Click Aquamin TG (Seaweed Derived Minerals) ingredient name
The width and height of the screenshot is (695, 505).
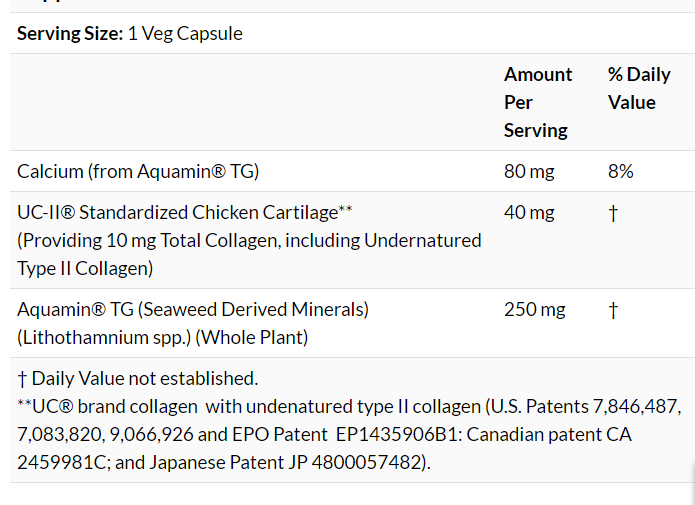pyautogui.click(x=193, y=309)
